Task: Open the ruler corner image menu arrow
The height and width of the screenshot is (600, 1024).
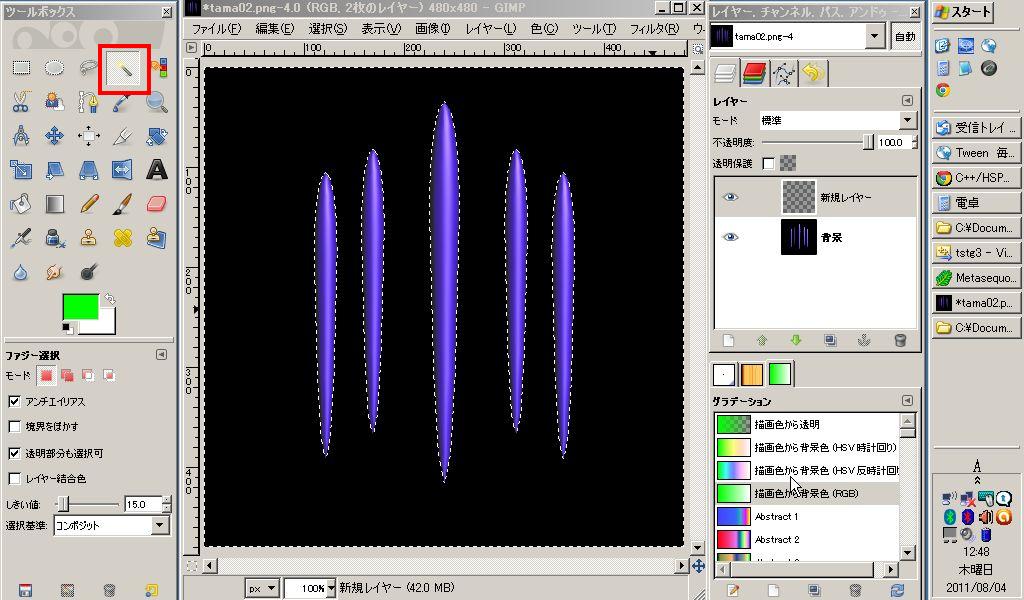Action: 191,48
